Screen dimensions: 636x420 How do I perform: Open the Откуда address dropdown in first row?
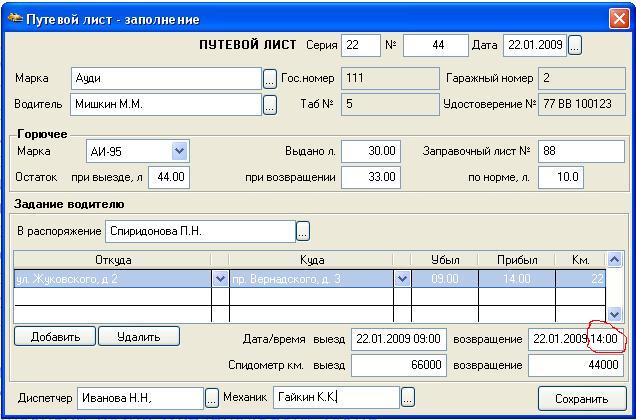tap(220, 279)
